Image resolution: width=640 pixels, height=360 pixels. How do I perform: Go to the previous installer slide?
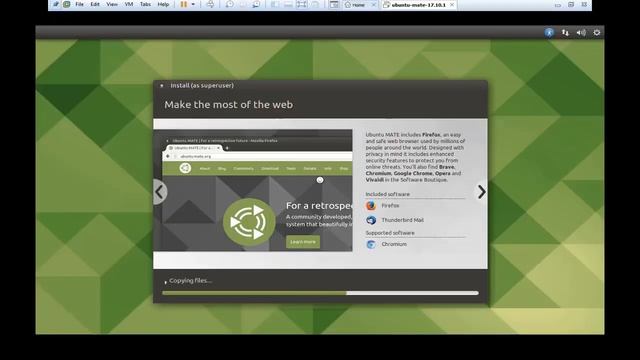pyautogui.click(x=160, y=192)
